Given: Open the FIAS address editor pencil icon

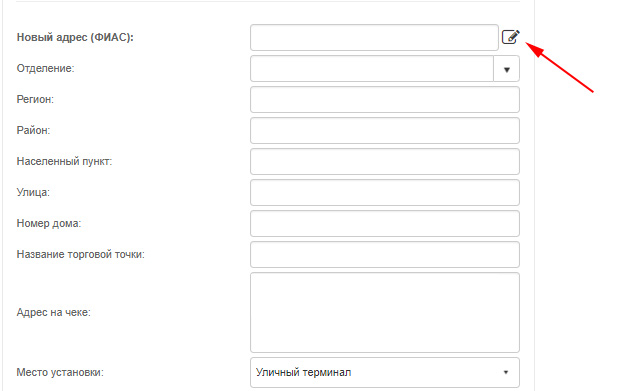Looking at the screenshot, I should (511, 37).
